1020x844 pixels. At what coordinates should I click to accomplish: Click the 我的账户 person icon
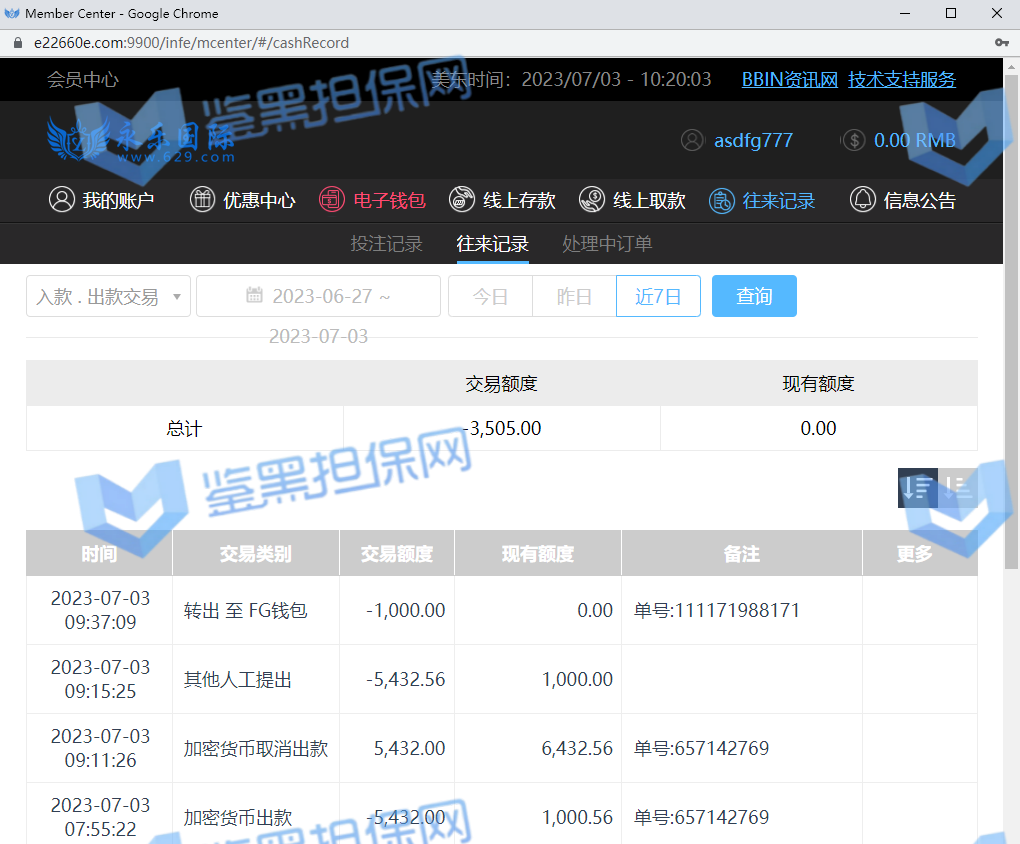click(x=62, y=200)
